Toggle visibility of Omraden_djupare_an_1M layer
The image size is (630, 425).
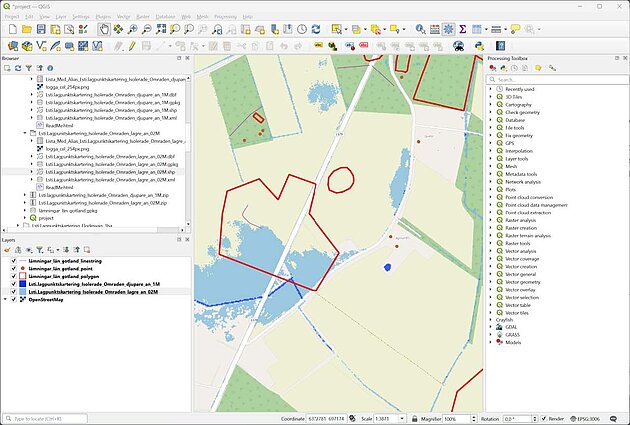pos(14,284)
